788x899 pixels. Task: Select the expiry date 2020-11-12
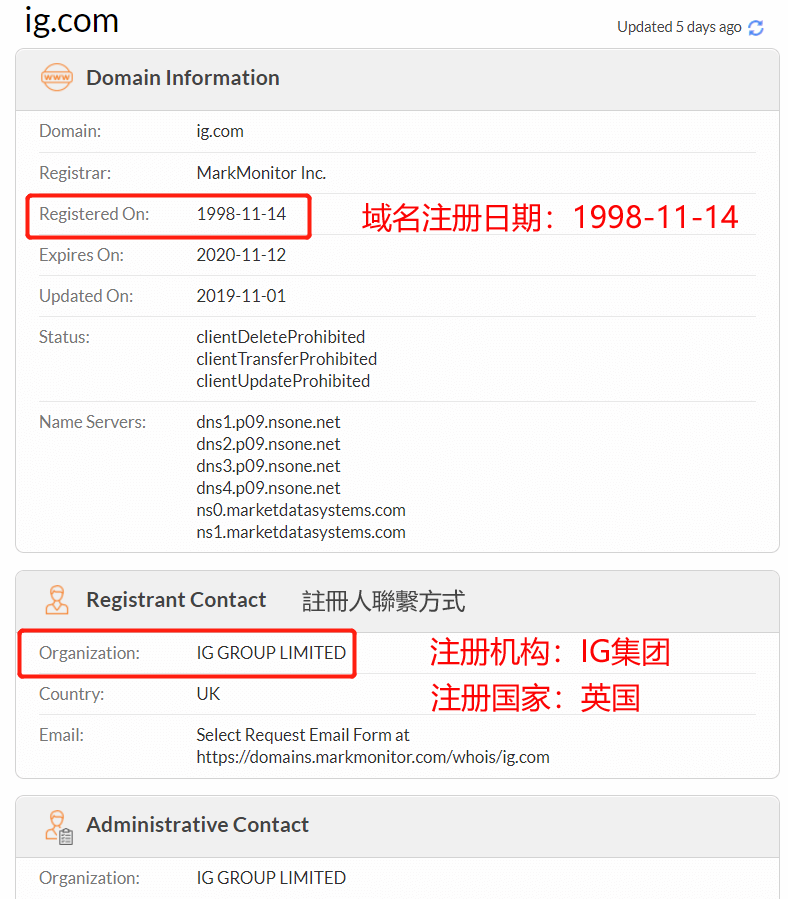pos(241,255)
